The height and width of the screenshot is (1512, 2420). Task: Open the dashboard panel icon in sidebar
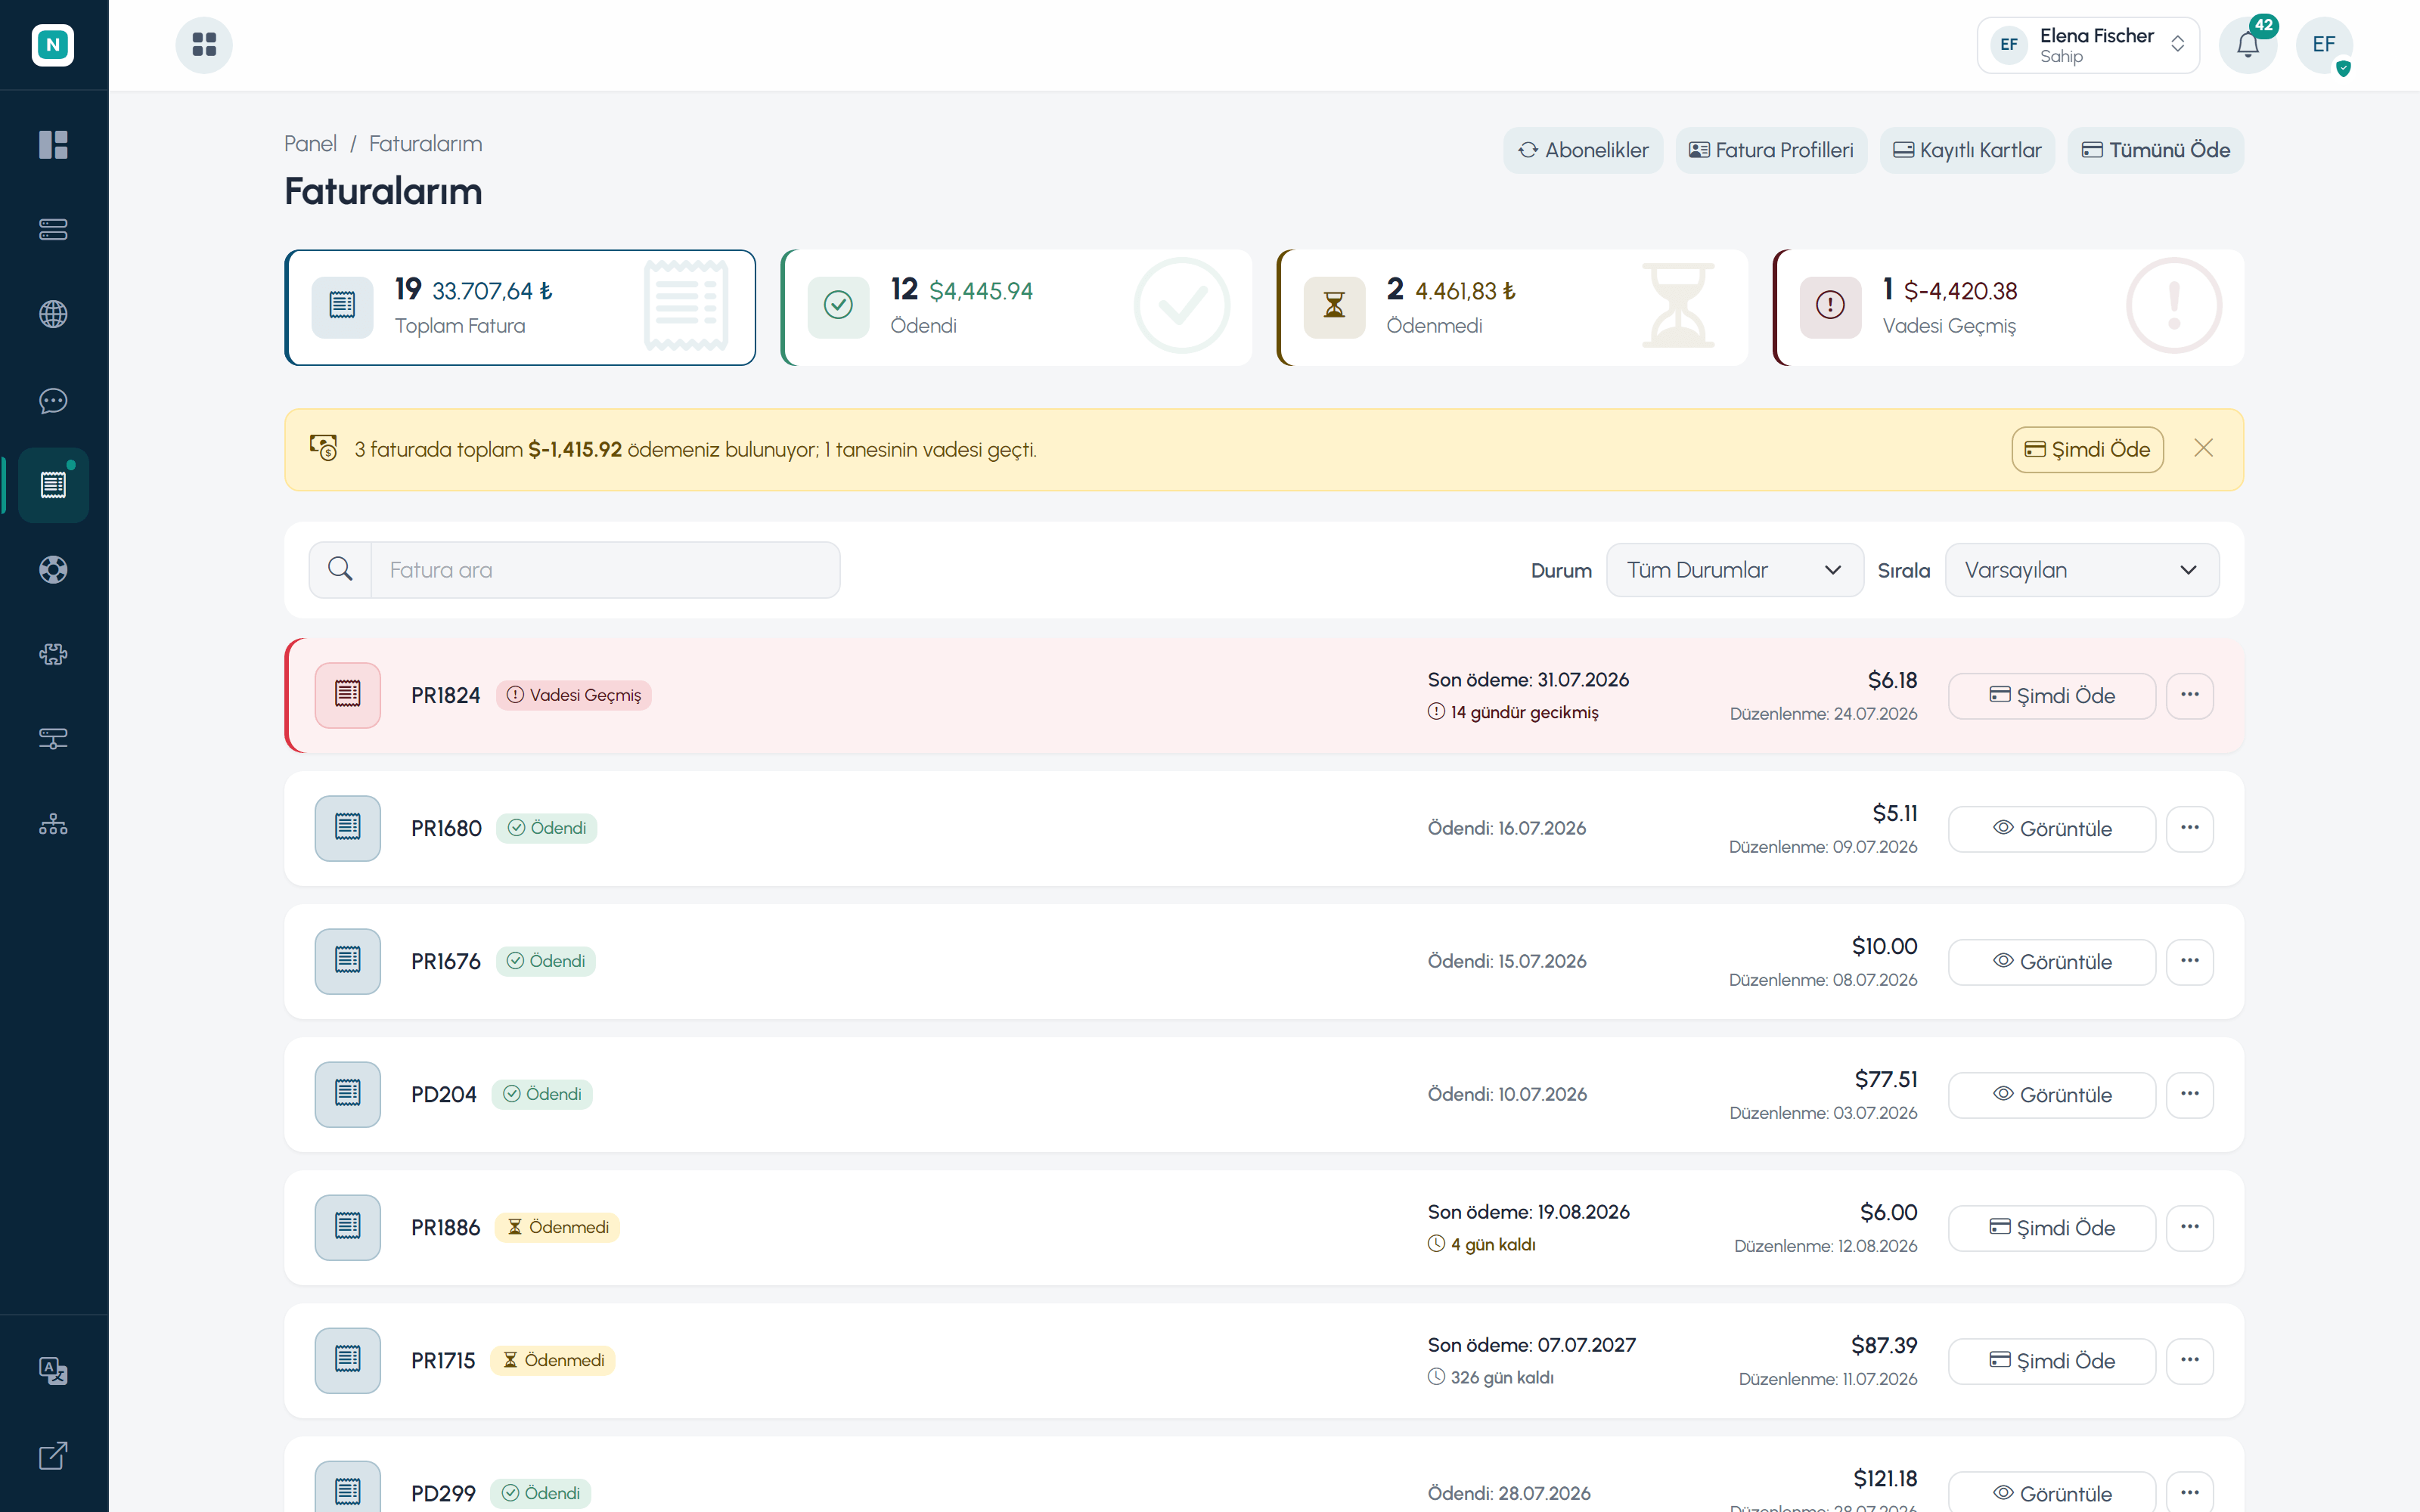pos(53,145)
